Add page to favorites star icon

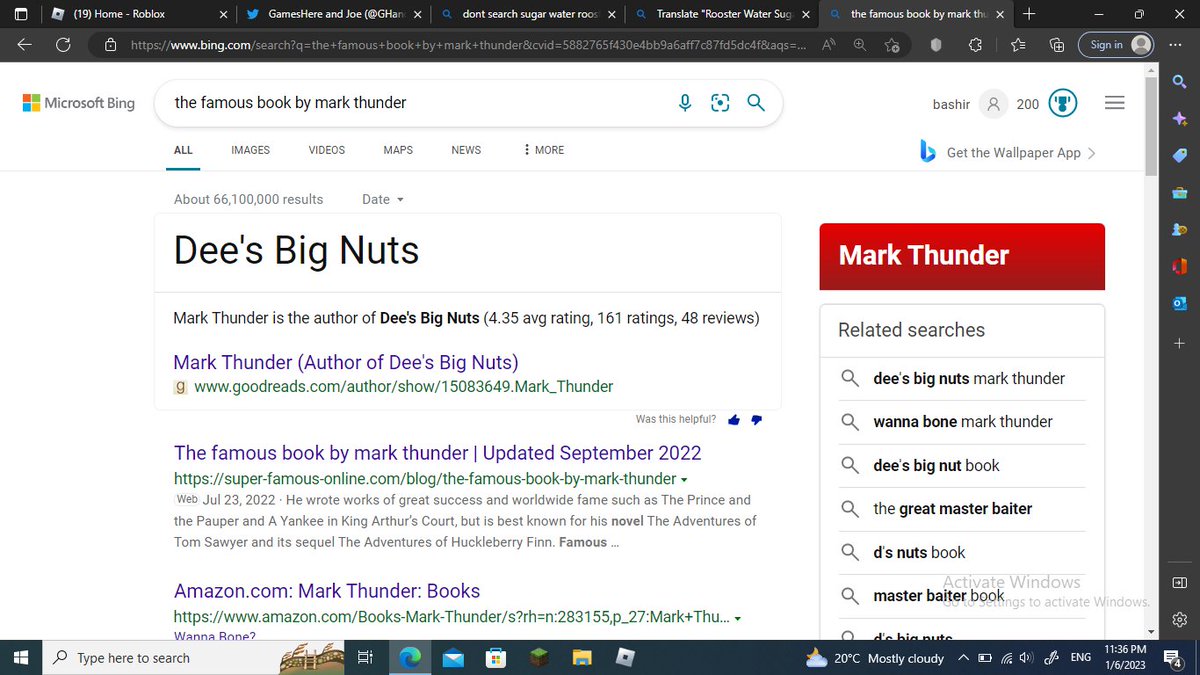[891, 45]
